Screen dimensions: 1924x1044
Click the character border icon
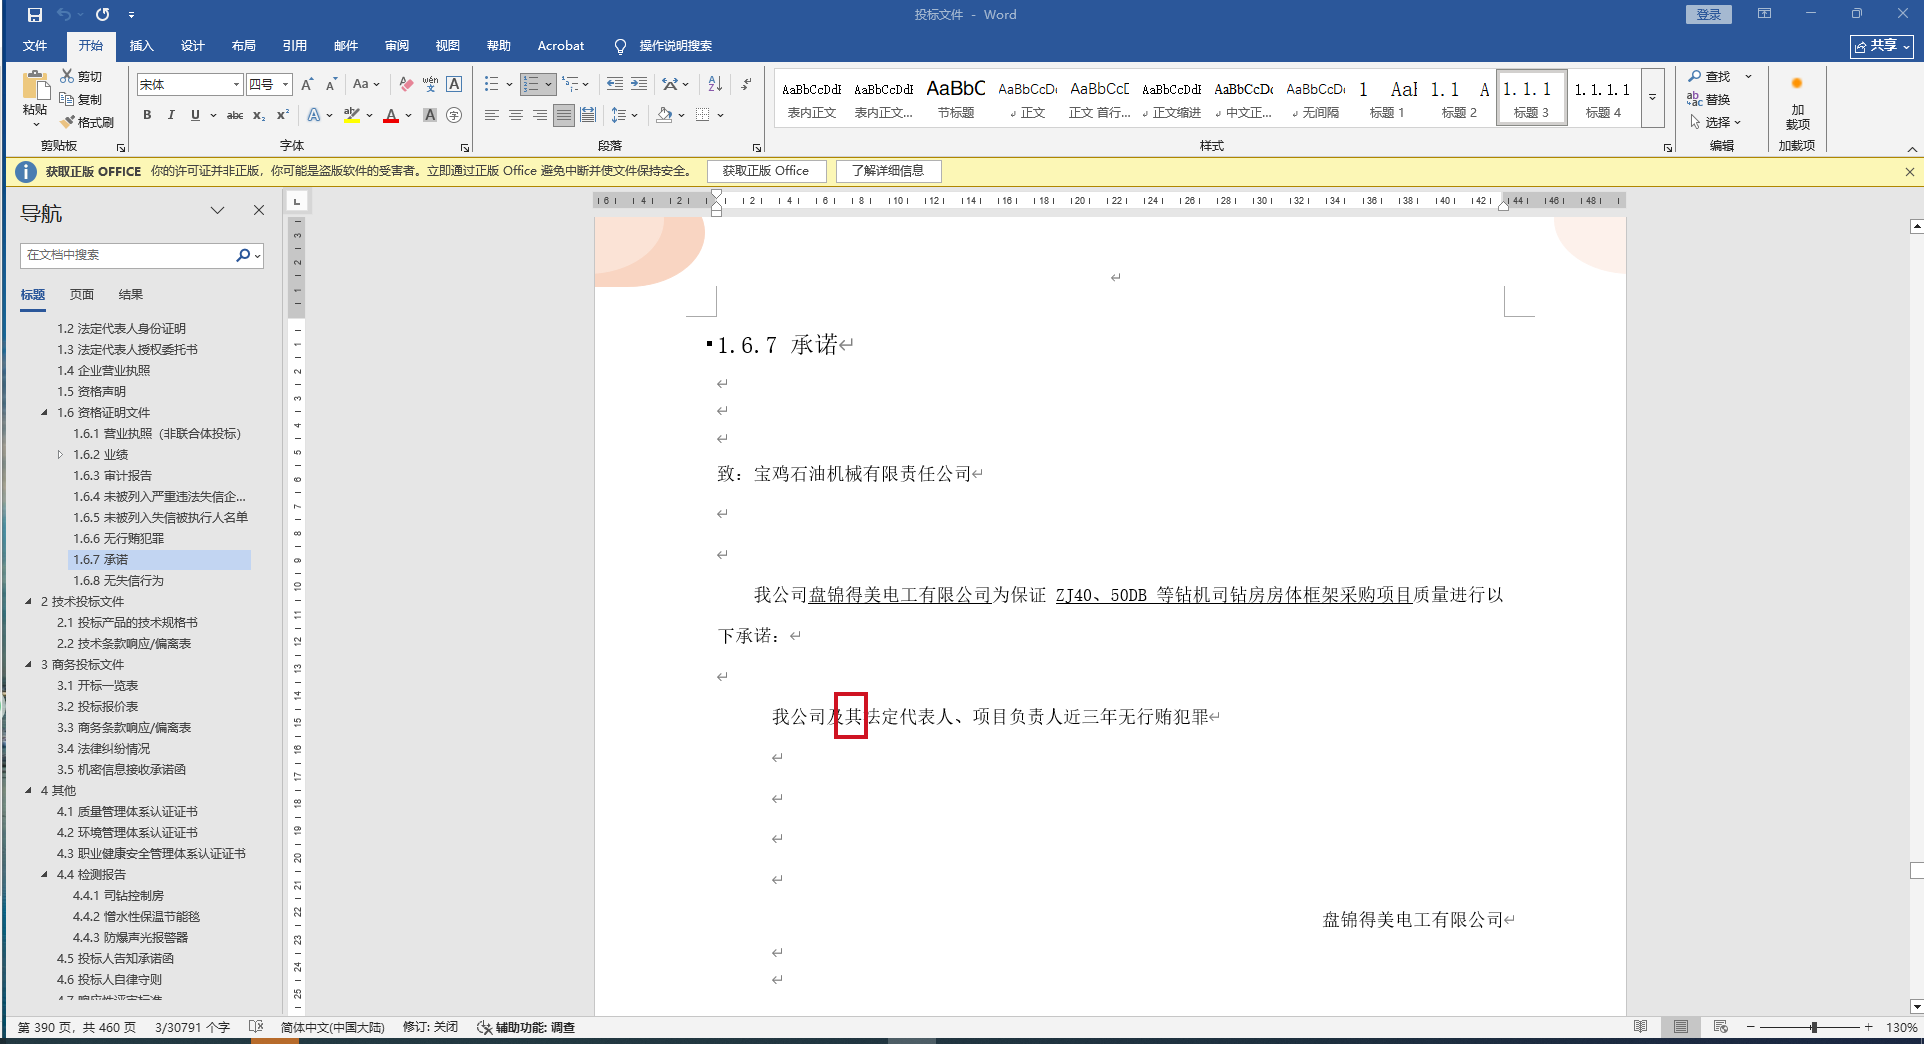[x=454, y=84]
